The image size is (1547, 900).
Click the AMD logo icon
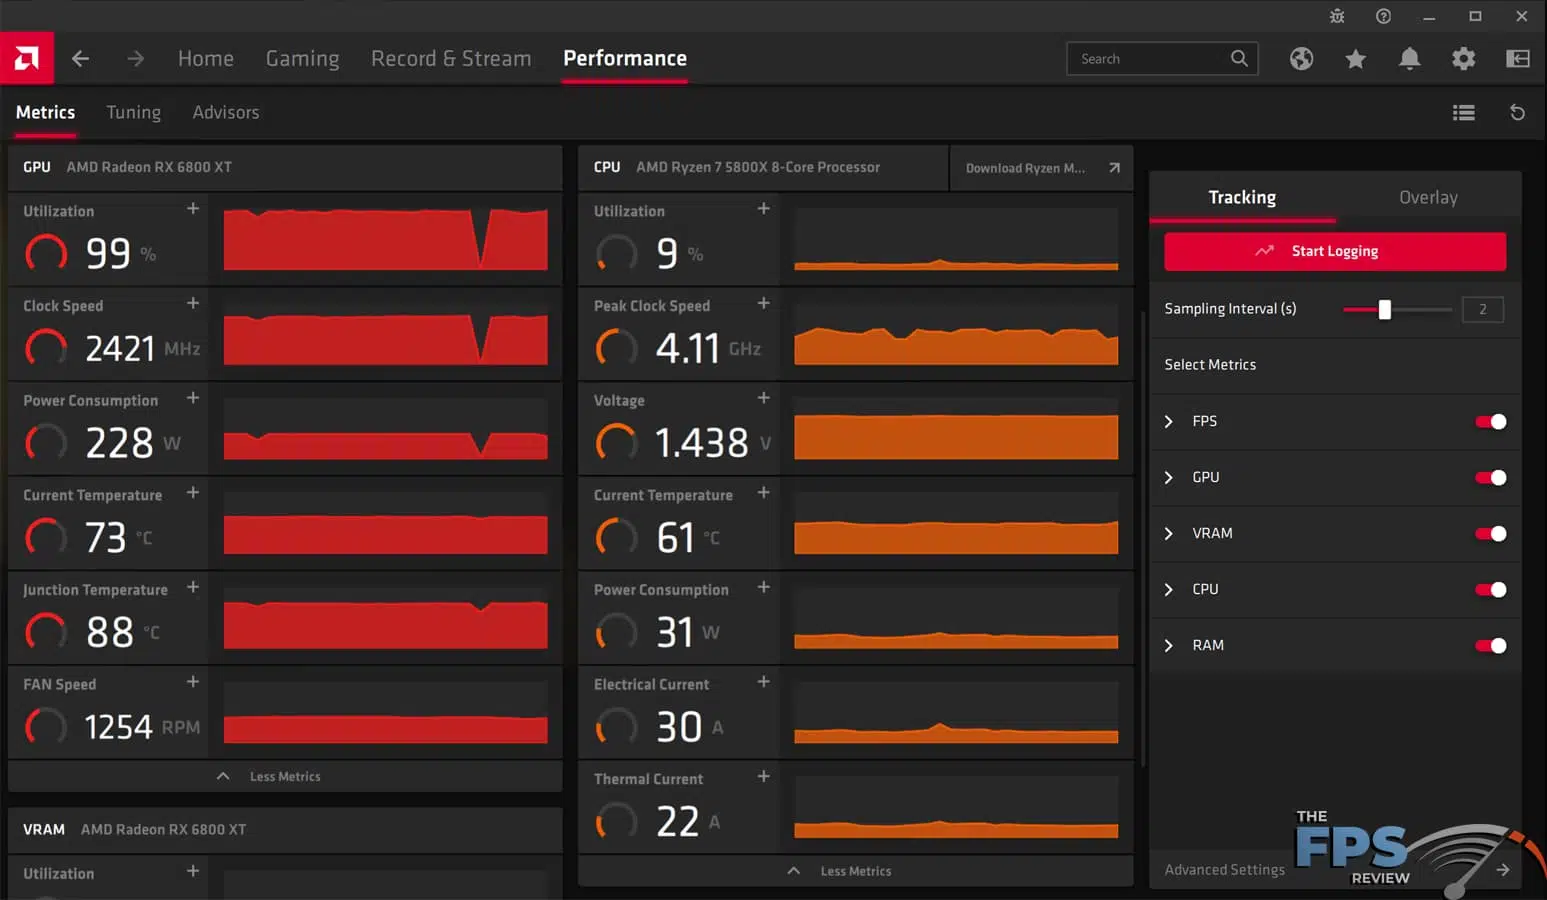click(27, 58)
